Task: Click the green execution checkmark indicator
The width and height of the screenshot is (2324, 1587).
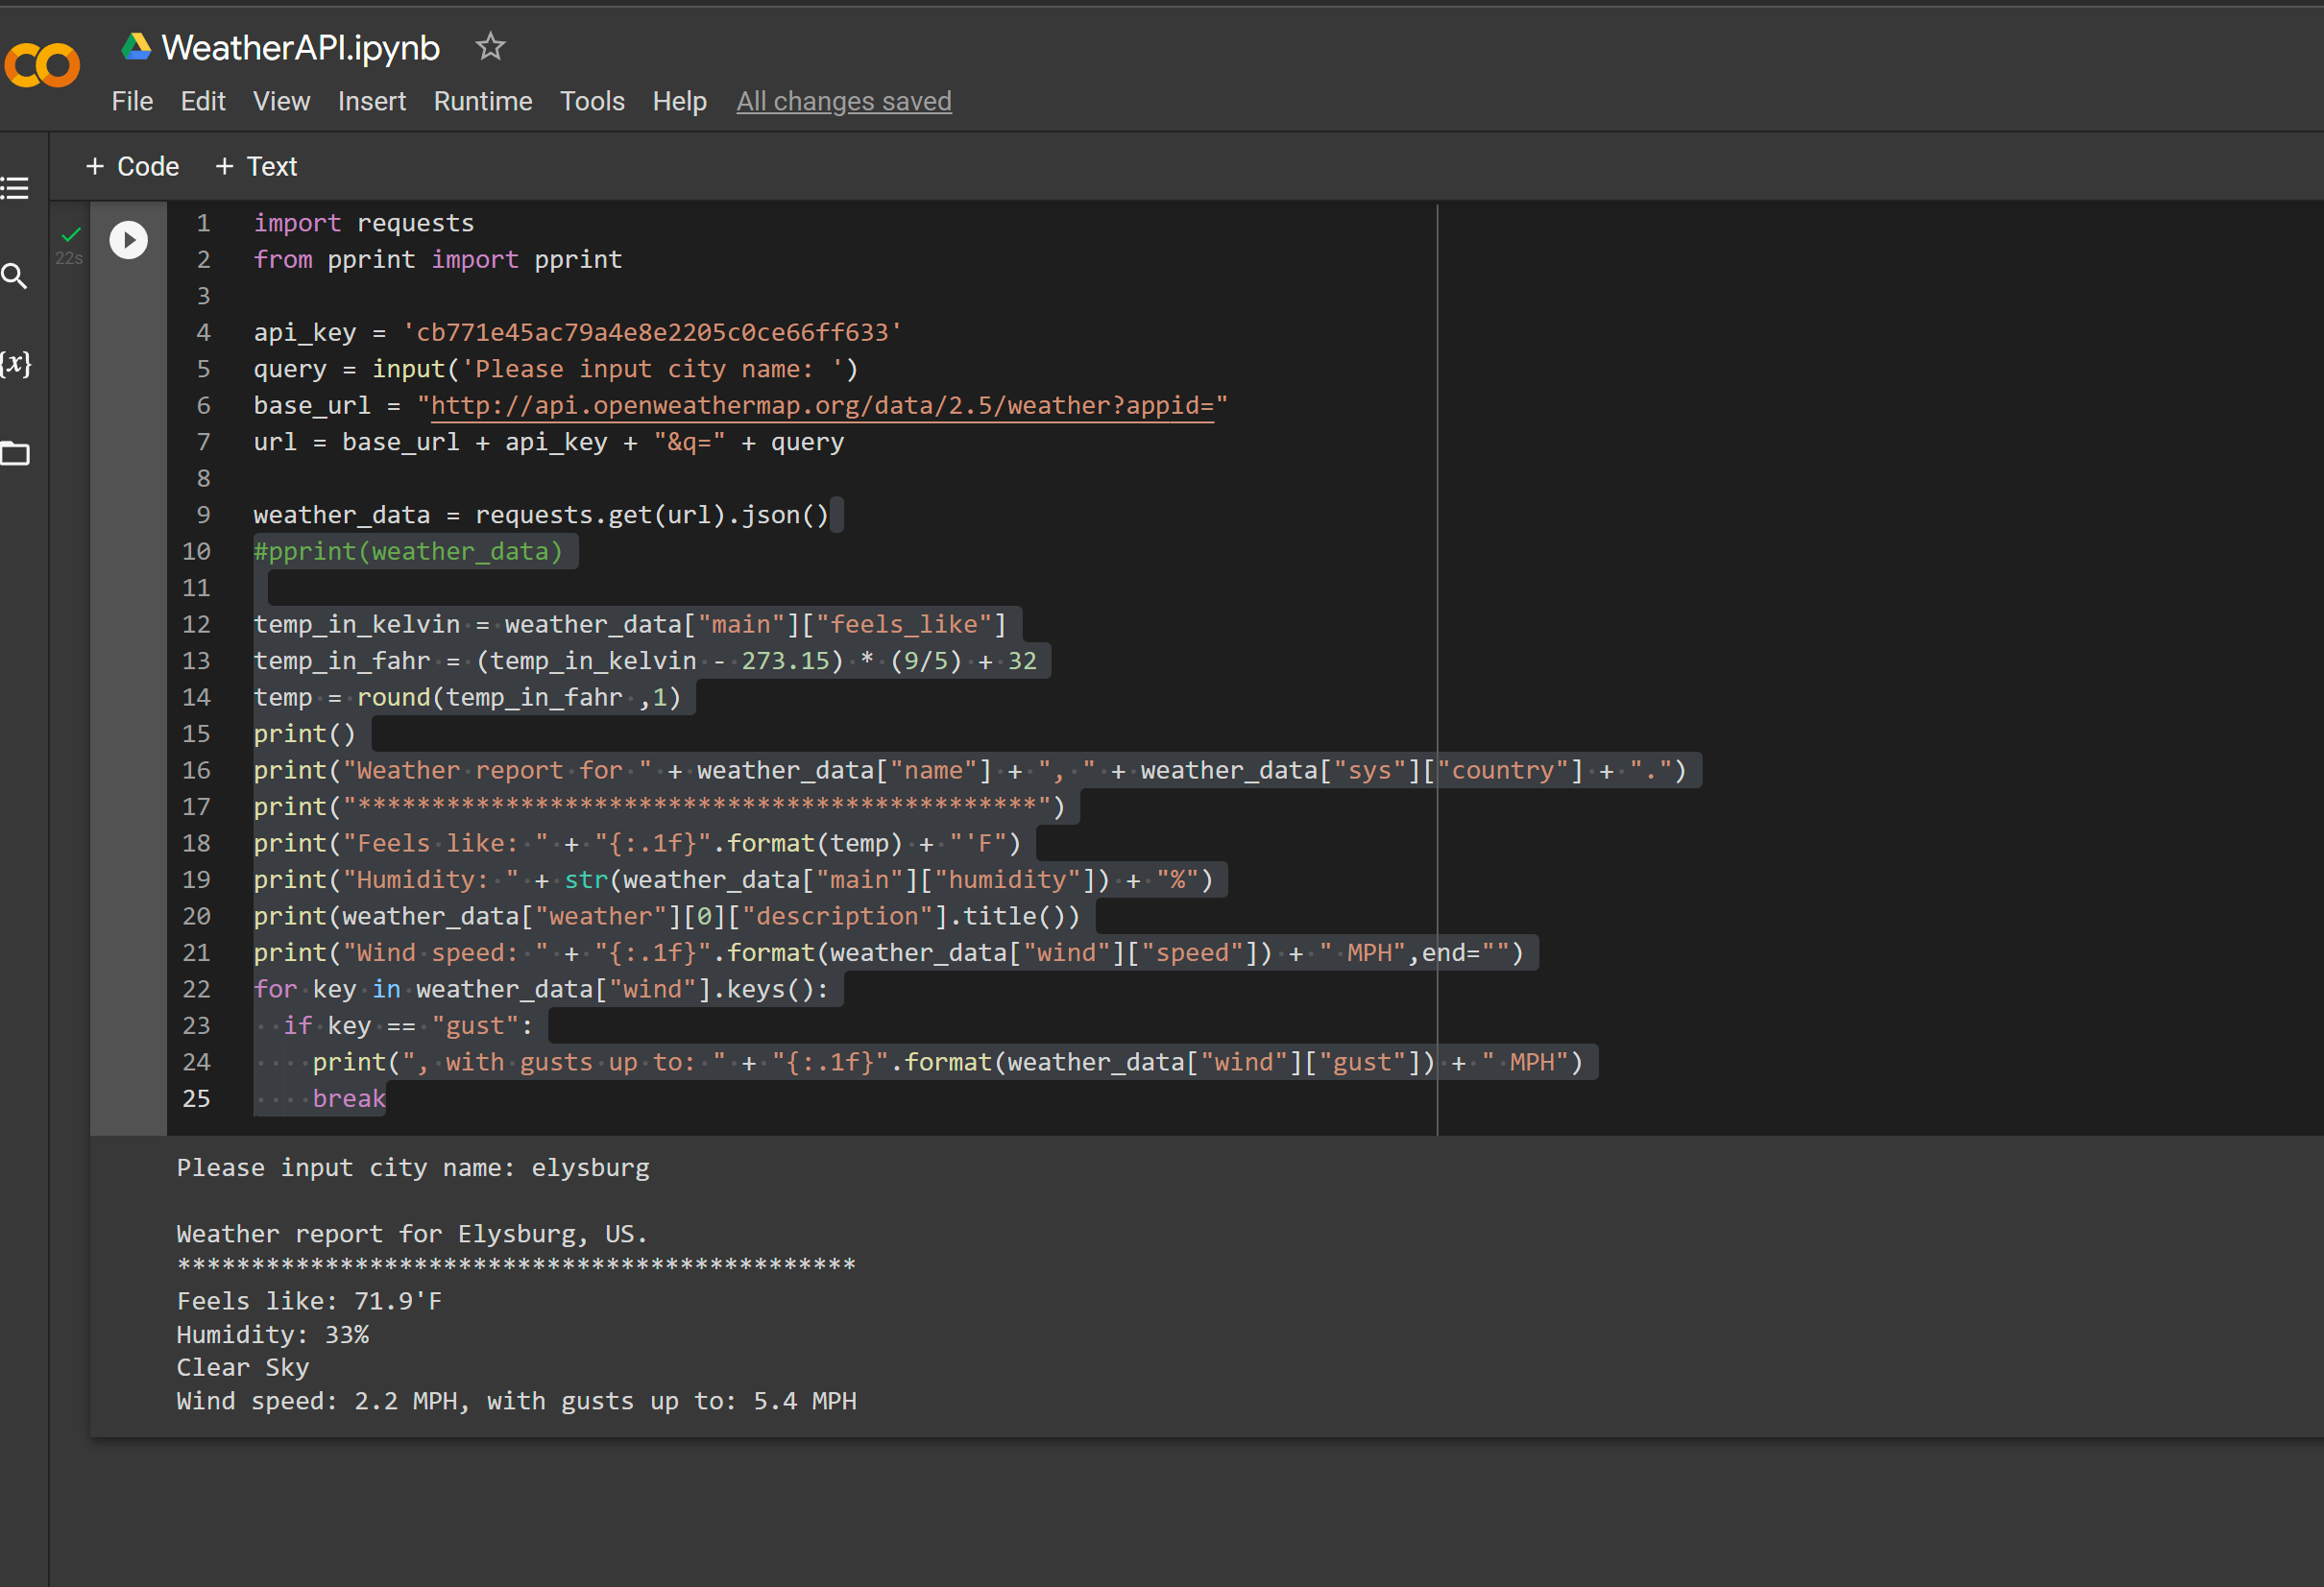Action: pos(71,235)
